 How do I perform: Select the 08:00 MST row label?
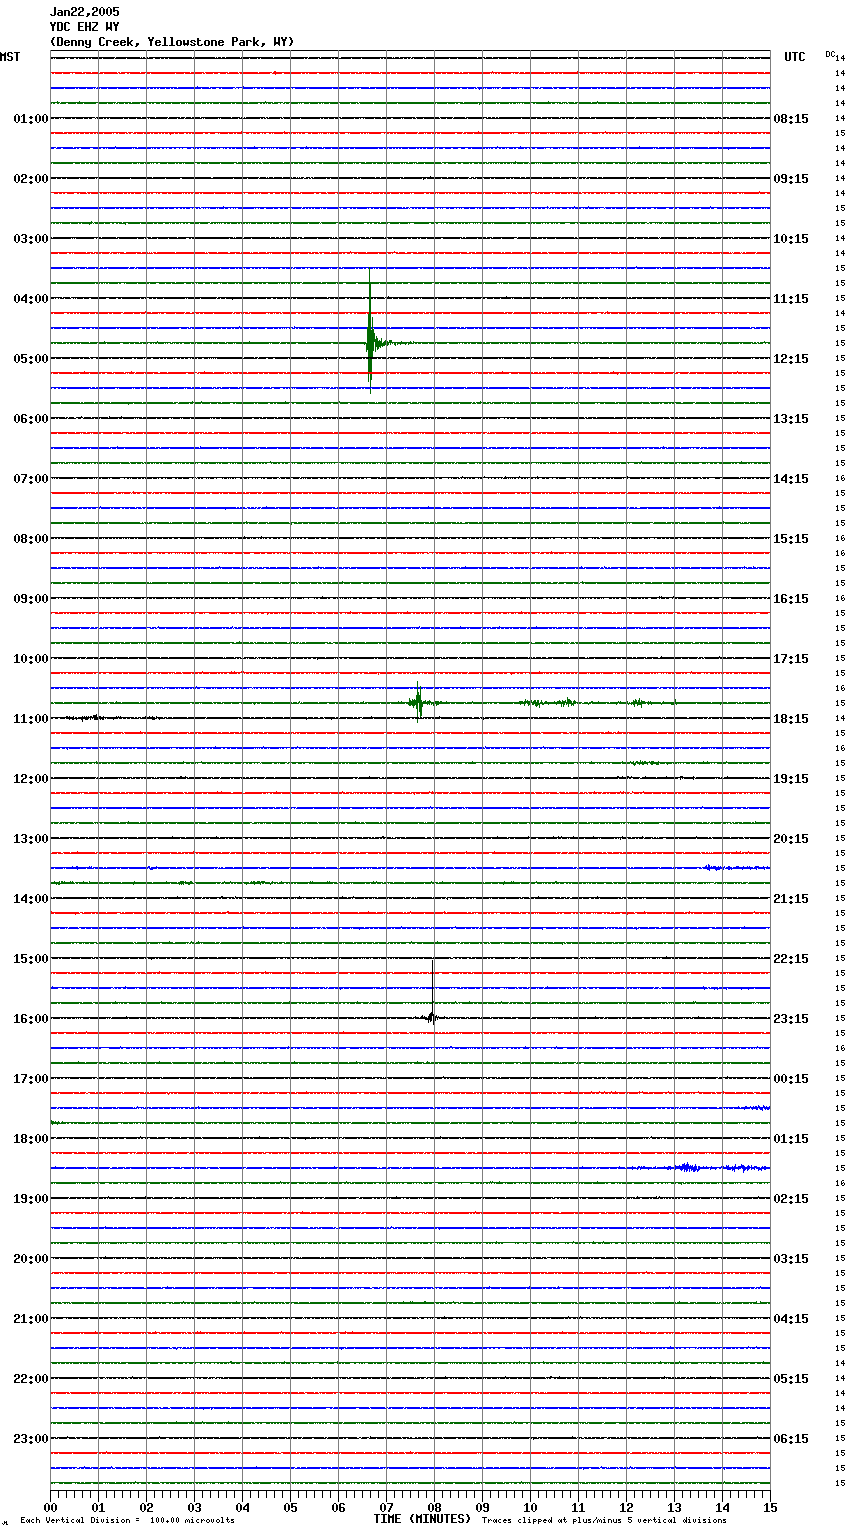click(31, 539)
